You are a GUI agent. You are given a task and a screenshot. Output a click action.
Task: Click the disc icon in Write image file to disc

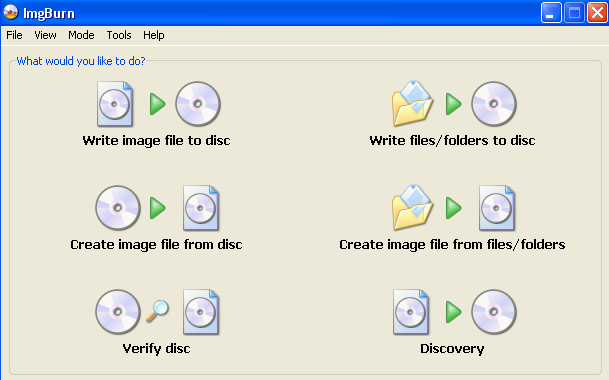pyautogui.click(x=198, y=104)
